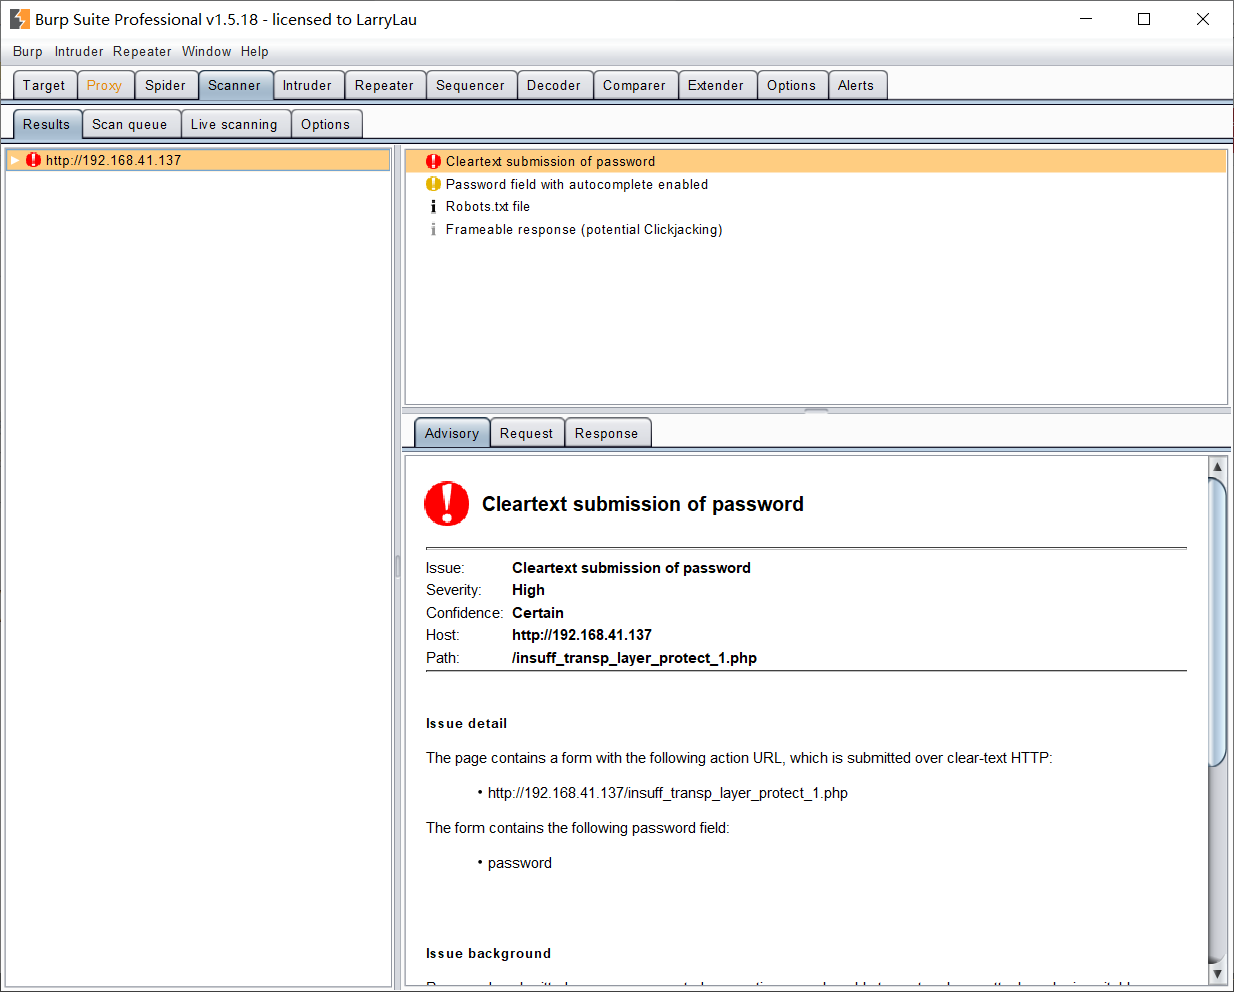Switch to the Request tab
The image size is (1234, 992).
click(527, 433)
